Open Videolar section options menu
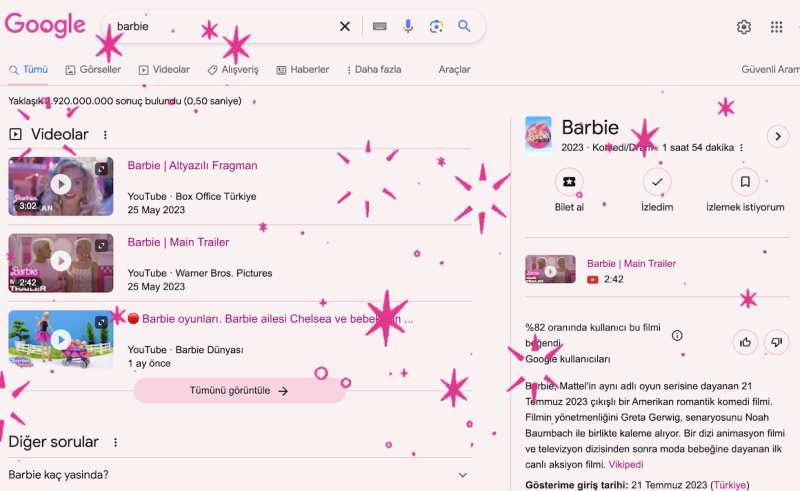Image resolution: width=800 pixels, height=491 pixels. pos(105,135)
